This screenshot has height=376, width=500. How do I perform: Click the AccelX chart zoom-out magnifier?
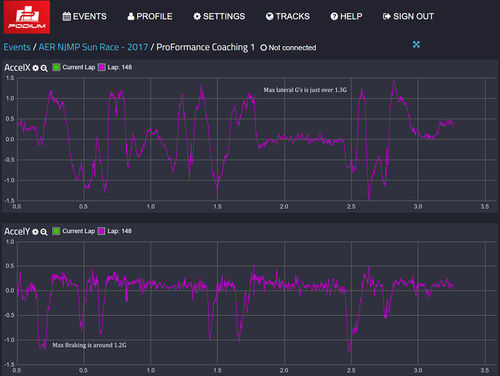coord(44,68)
